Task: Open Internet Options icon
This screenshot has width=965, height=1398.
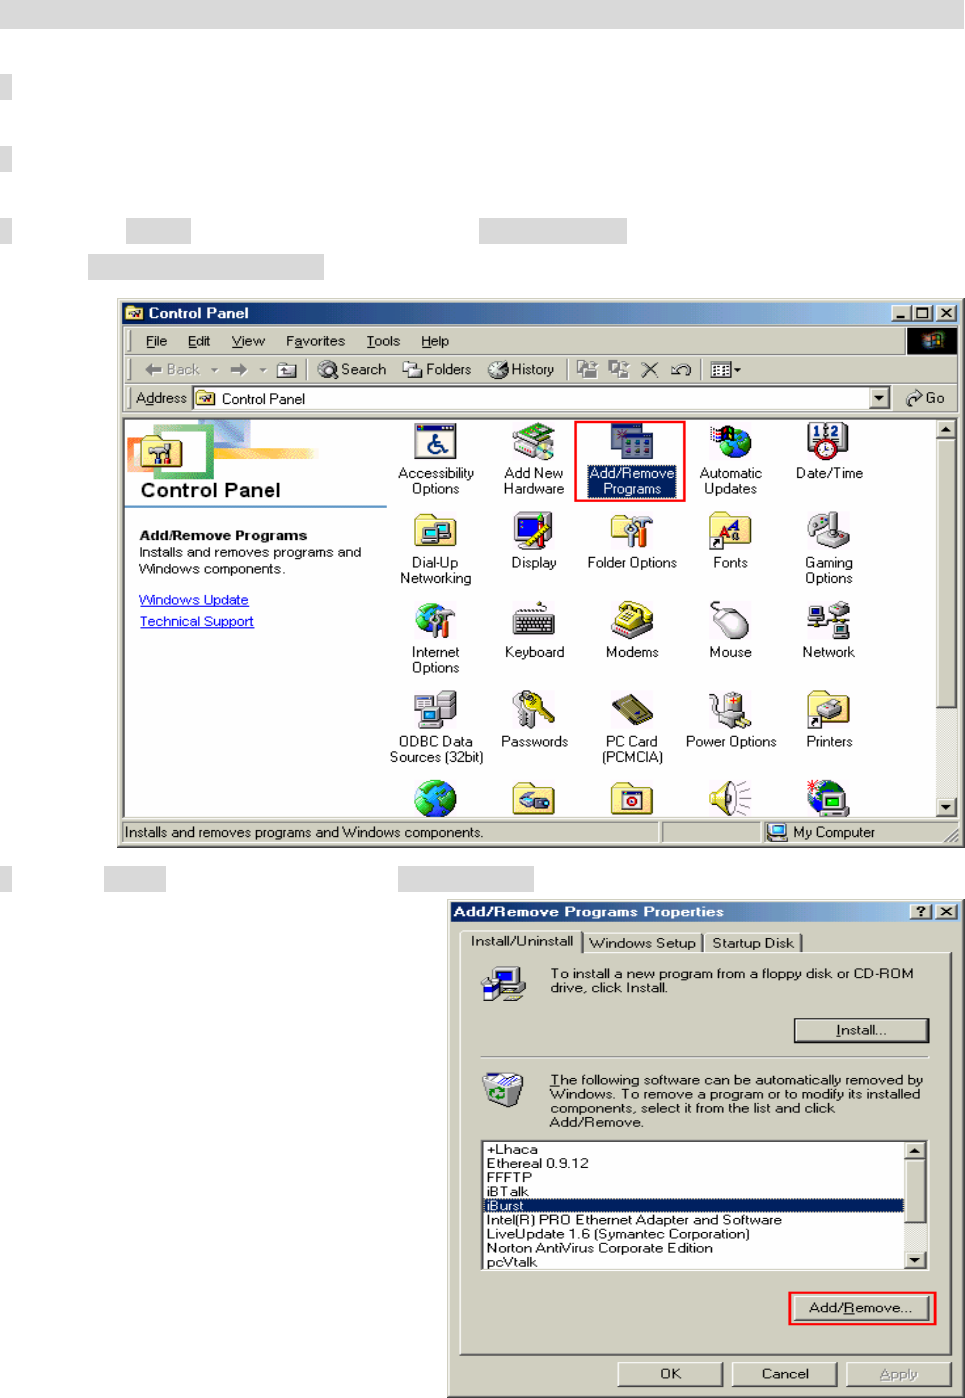Action: 435,638
